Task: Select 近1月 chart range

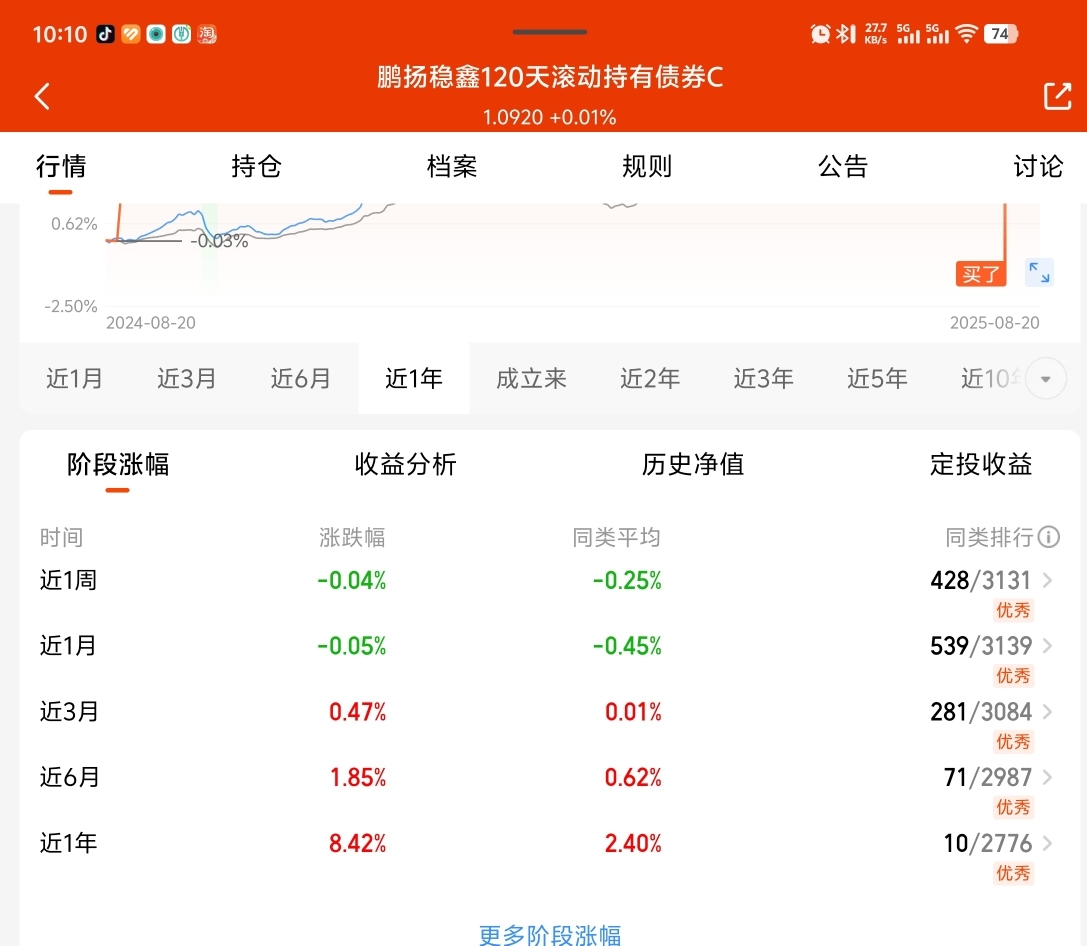Action: [x=75, y=378]
